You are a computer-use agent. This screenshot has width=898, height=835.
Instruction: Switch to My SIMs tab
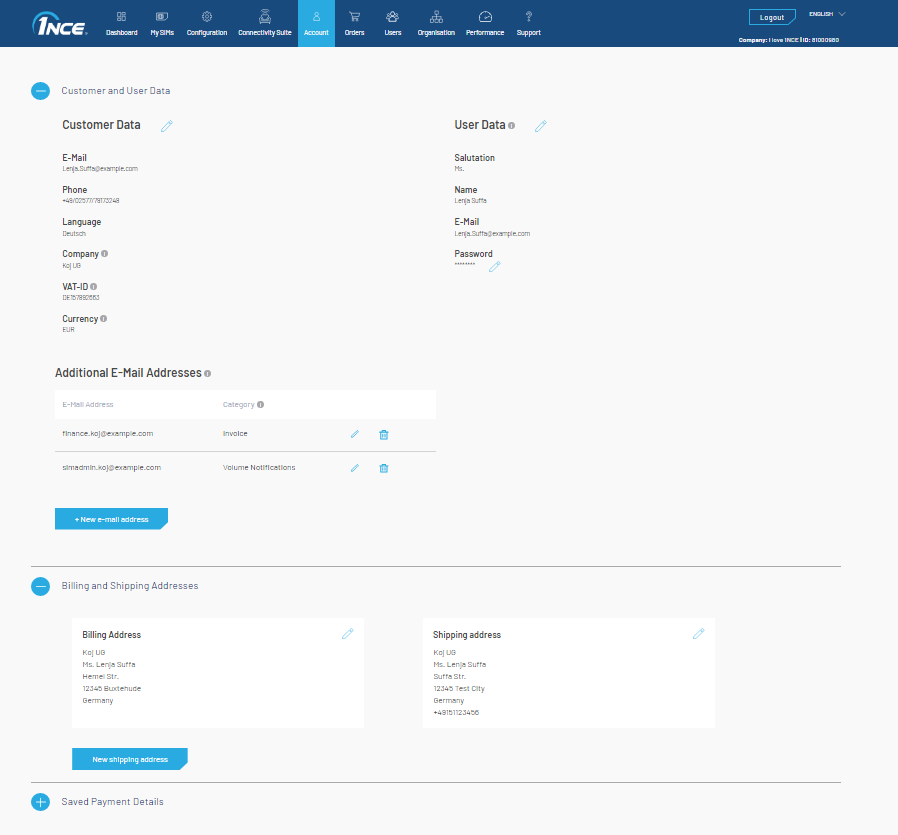162,23
